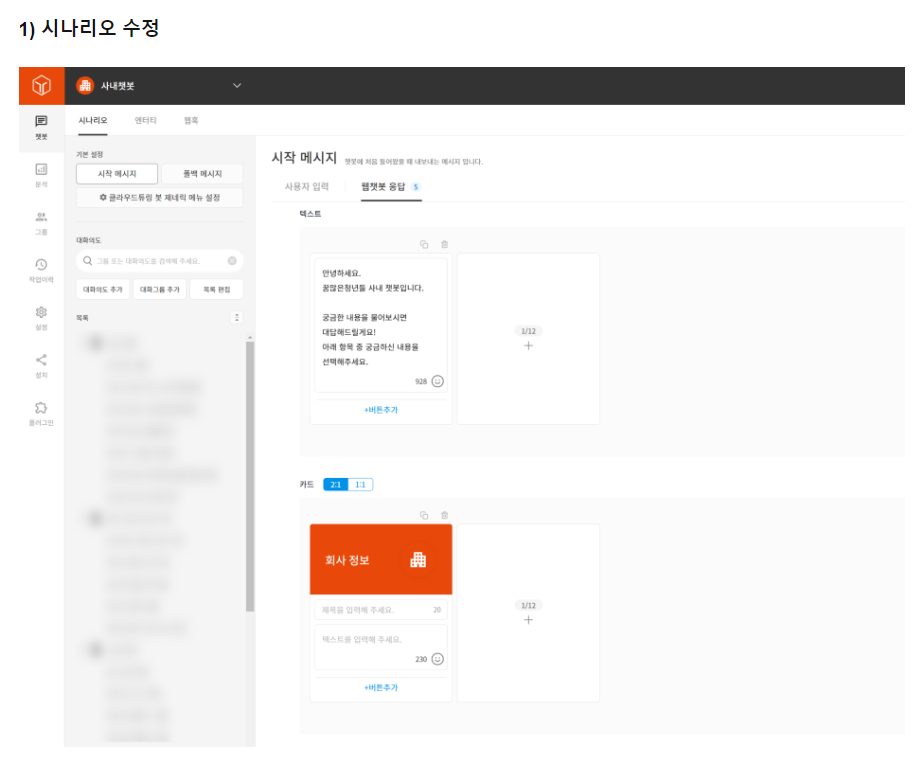Click the 대화의도 추가 button
This screenshot has height=776, width=923.
click(x=103, y=290)
